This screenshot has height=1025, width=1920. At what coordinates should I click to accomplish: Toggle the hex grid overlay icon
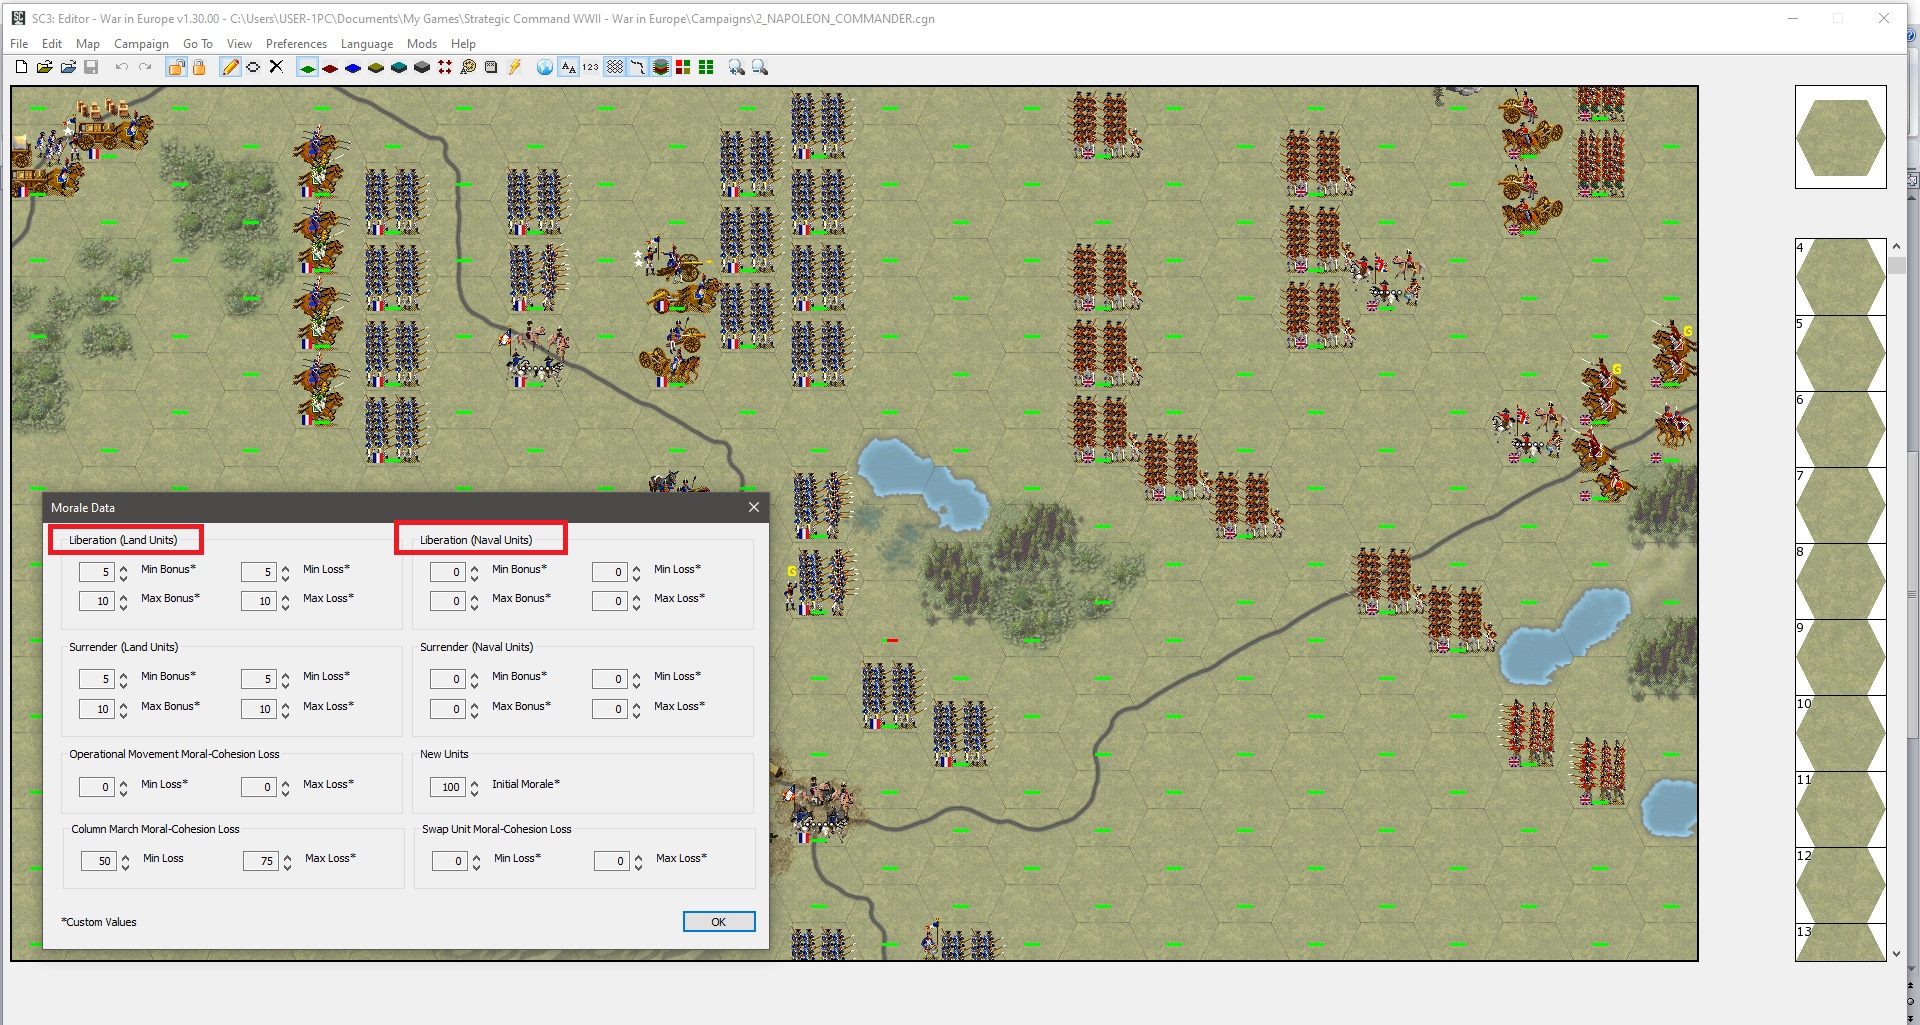615,67
